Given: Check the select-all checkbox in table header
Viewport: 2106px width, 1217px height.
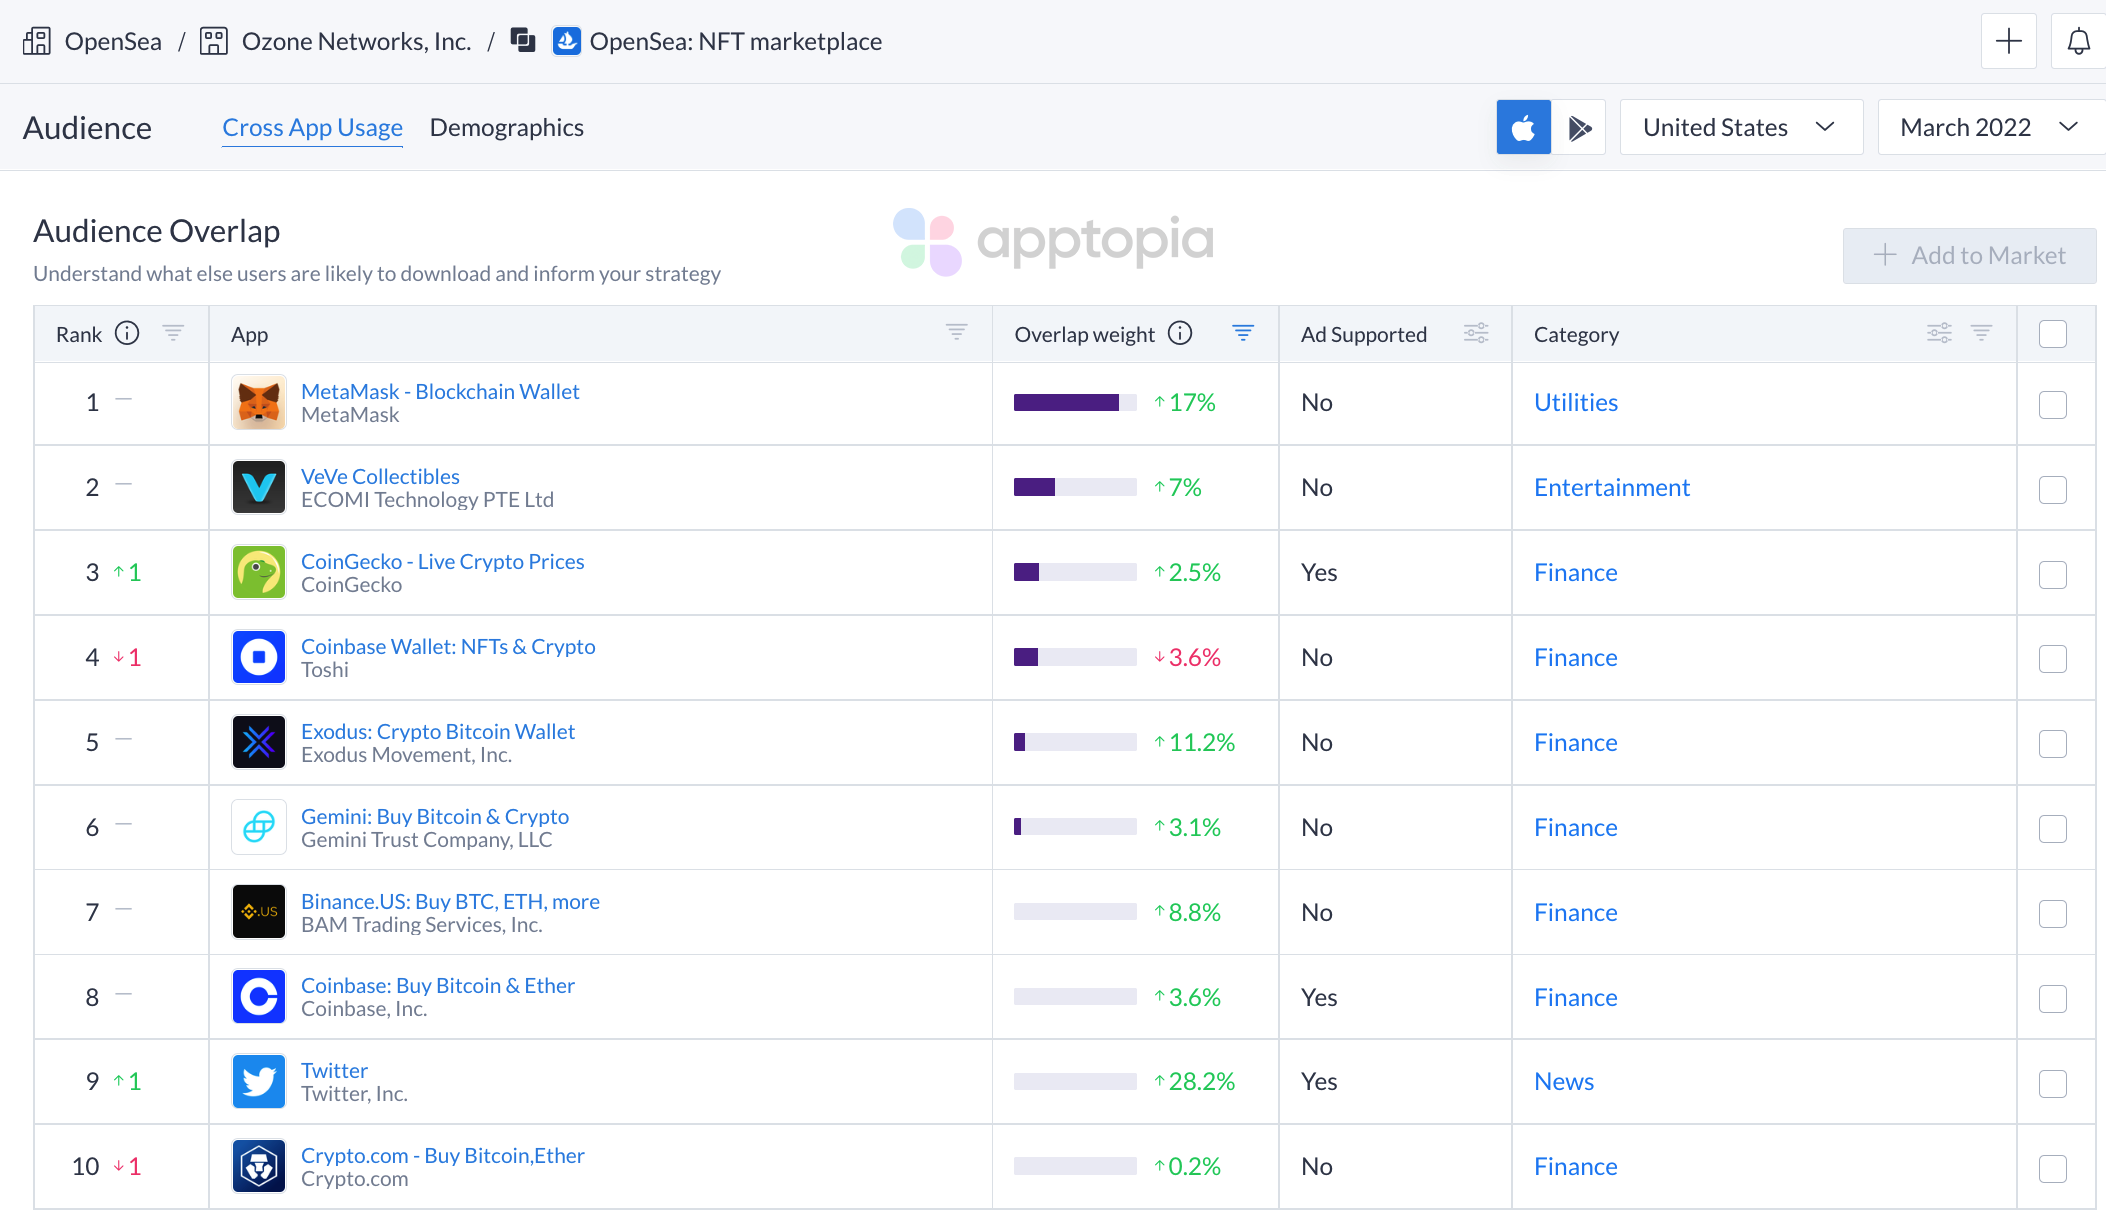Looking at the screenshot, I should click(2054, 333).
